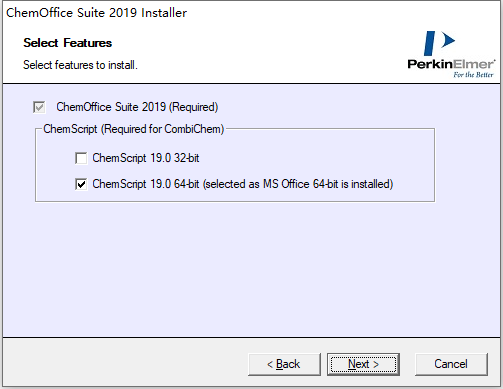Image resolution: width=503 pixels, height=389 pixels.
Task: Click the "Select features to install." subtitle
Action: (x=80, y=65)
